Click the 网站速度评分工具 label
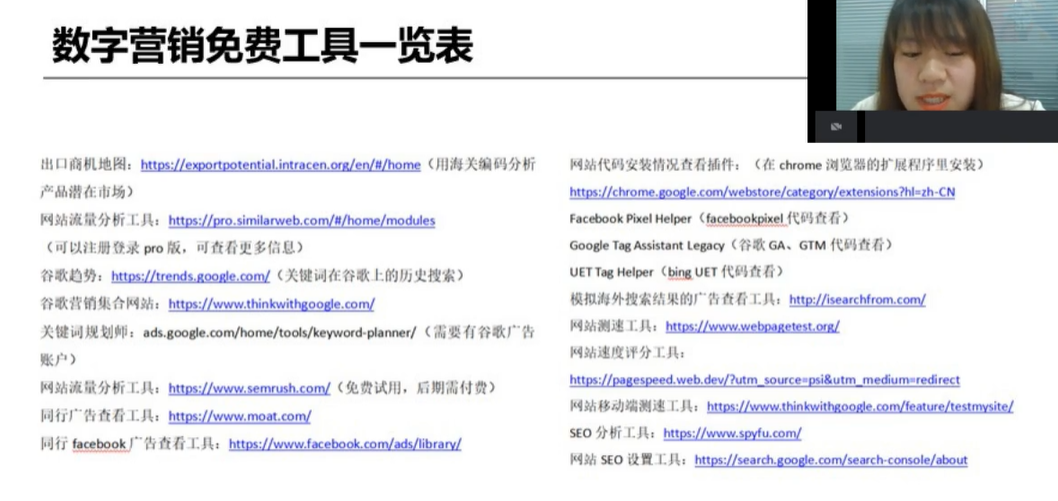1058x501 pixels. 627,353
